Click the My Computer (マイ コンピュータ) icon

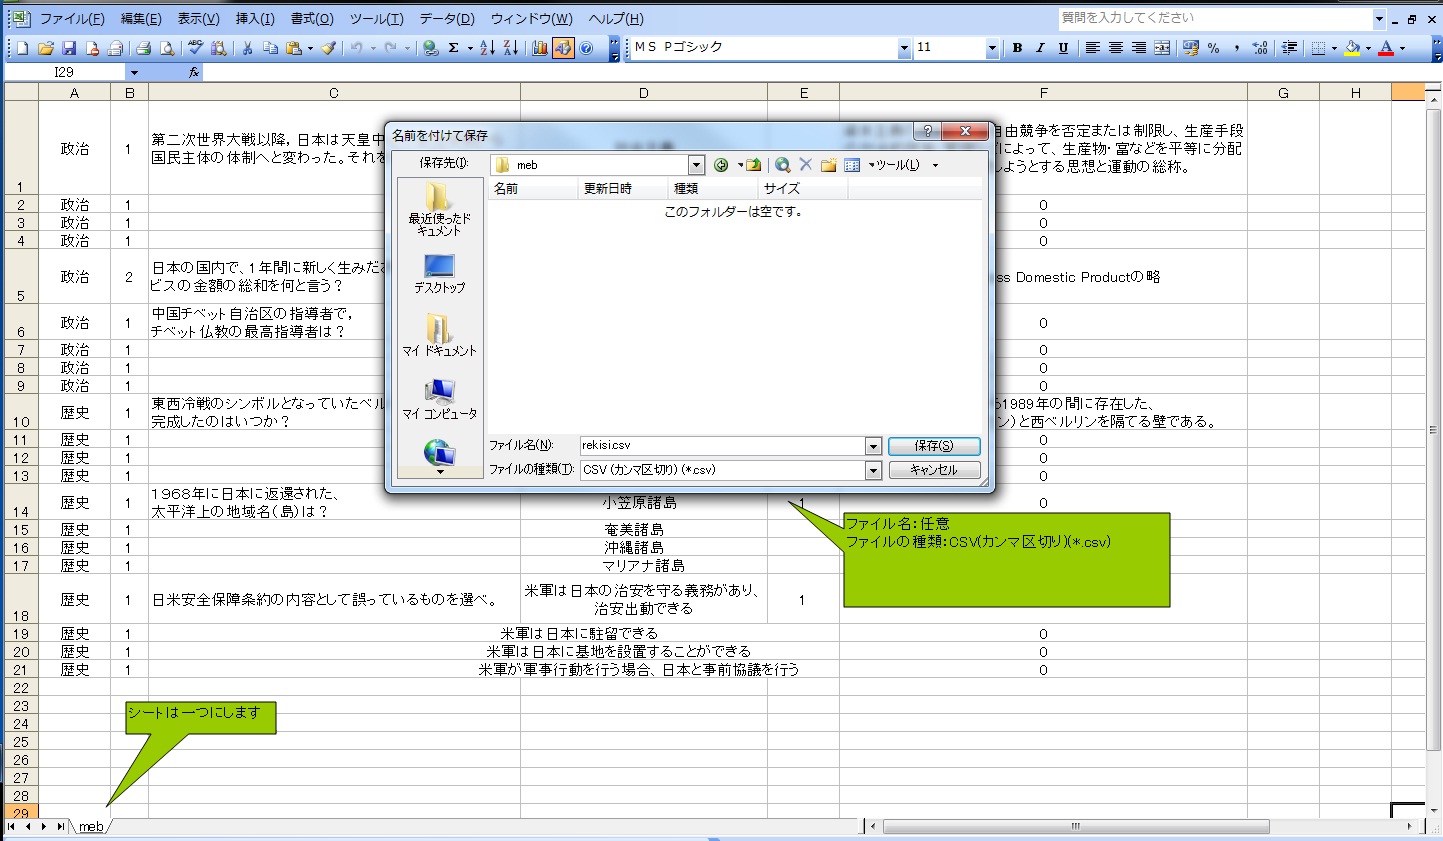pos(439,398)
